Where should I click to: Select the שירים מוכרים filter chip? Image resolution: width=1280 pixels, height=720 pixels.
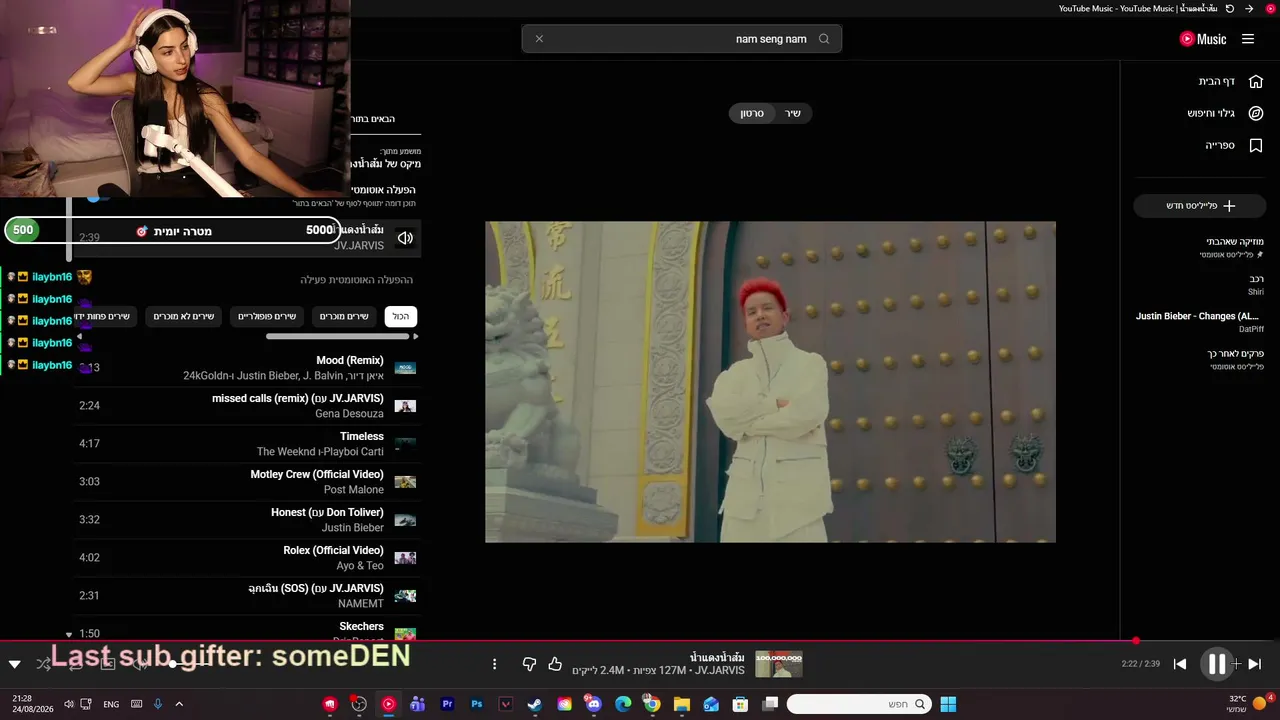344,317
